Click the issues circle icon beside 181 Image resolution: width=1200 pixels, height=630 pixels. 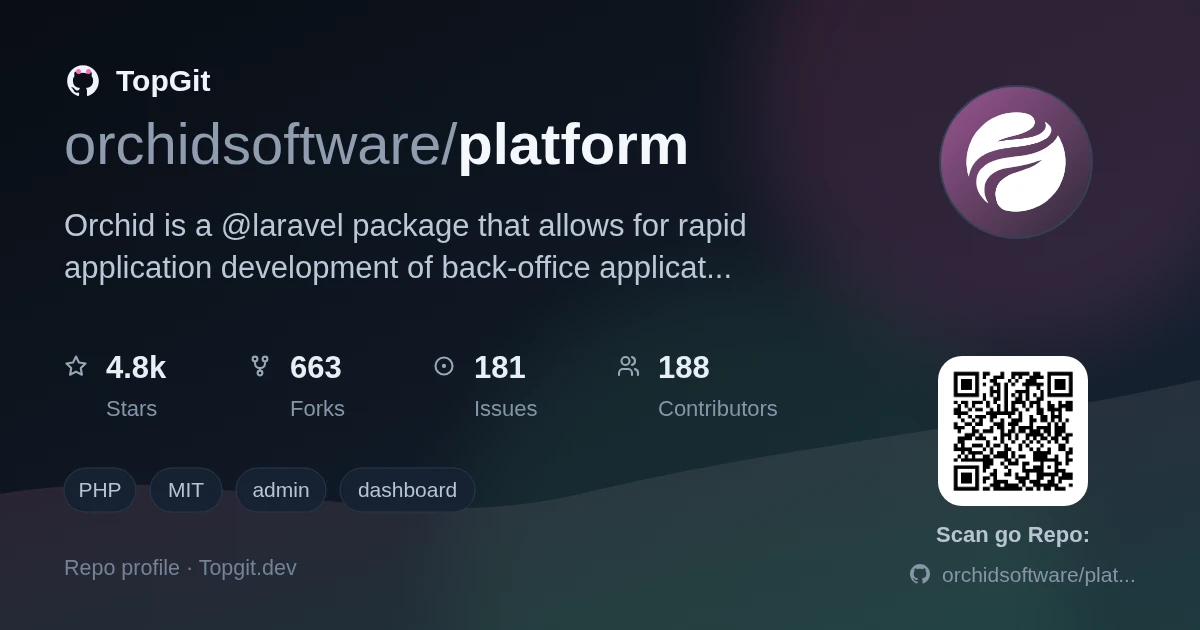[444, 366]
